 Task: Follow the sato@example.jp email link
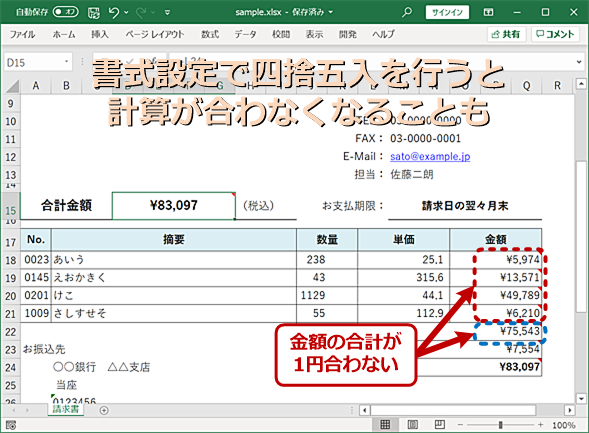[x=430, y=156]
